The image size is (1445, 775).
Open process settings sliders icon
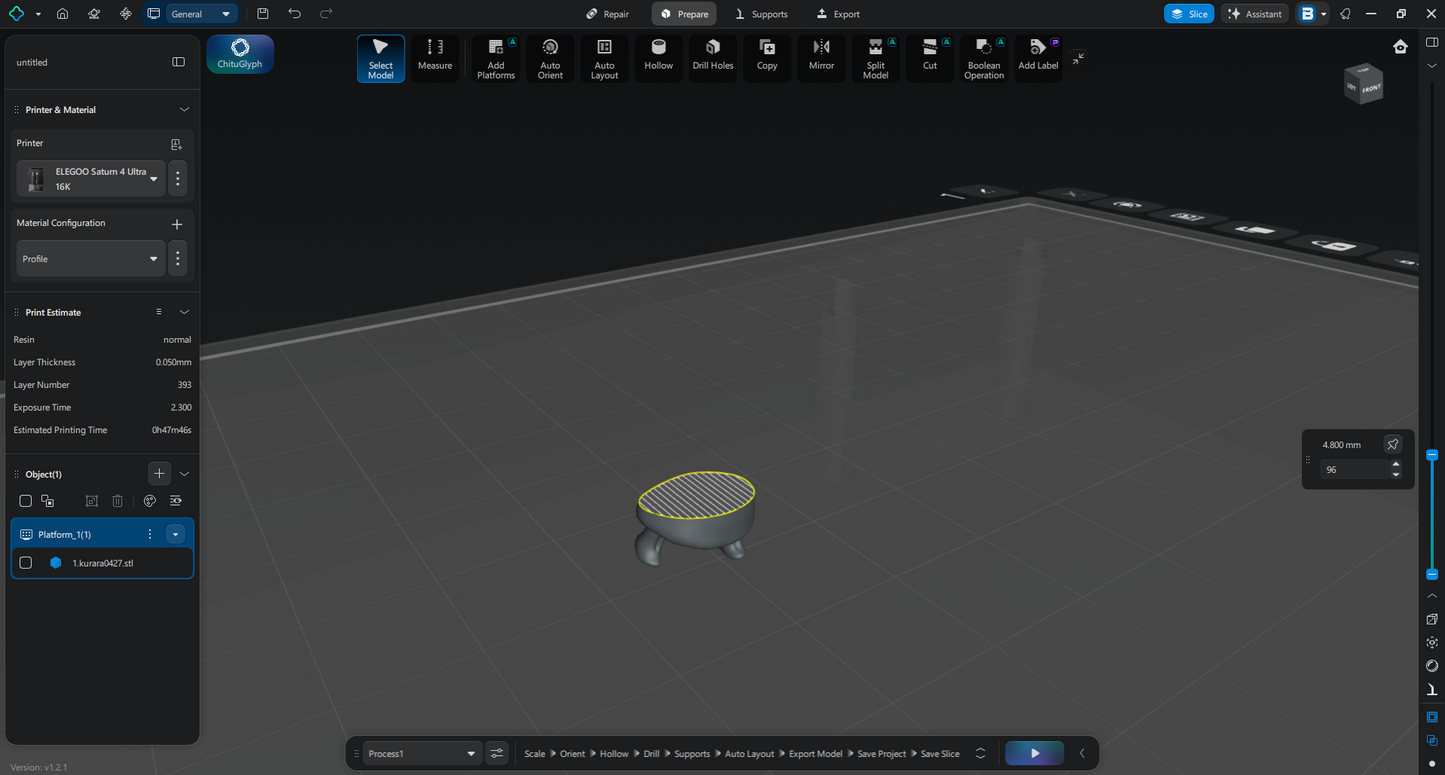click(x=497, y=754)
